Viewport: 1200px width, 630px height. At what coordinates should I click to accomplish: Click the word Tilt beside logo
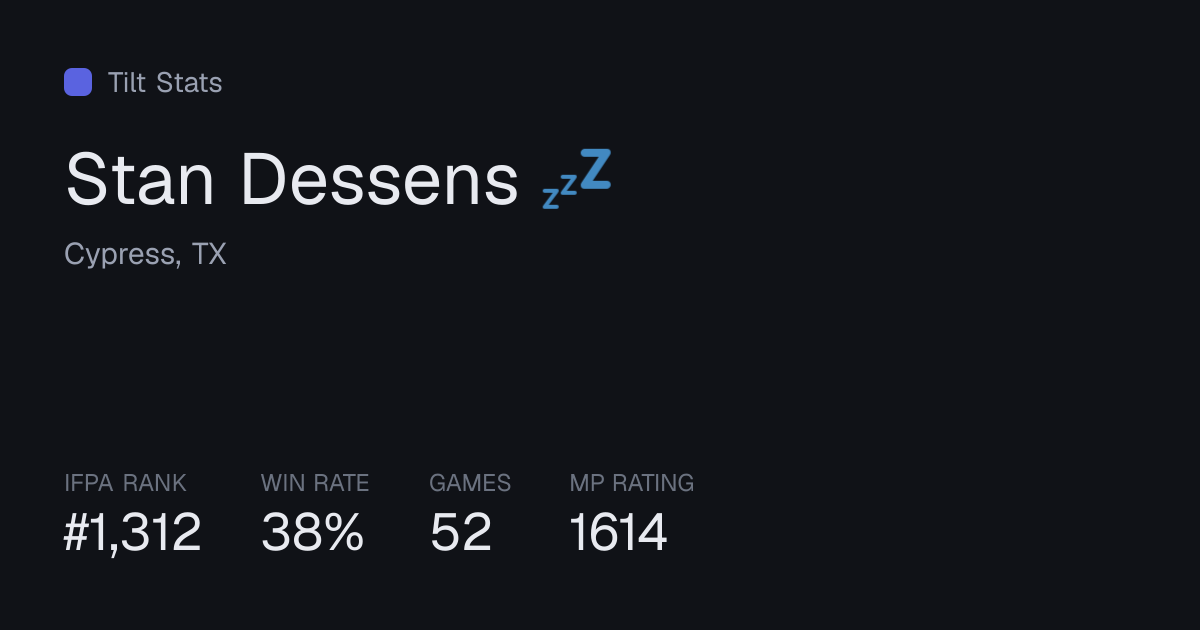(127, 82)
